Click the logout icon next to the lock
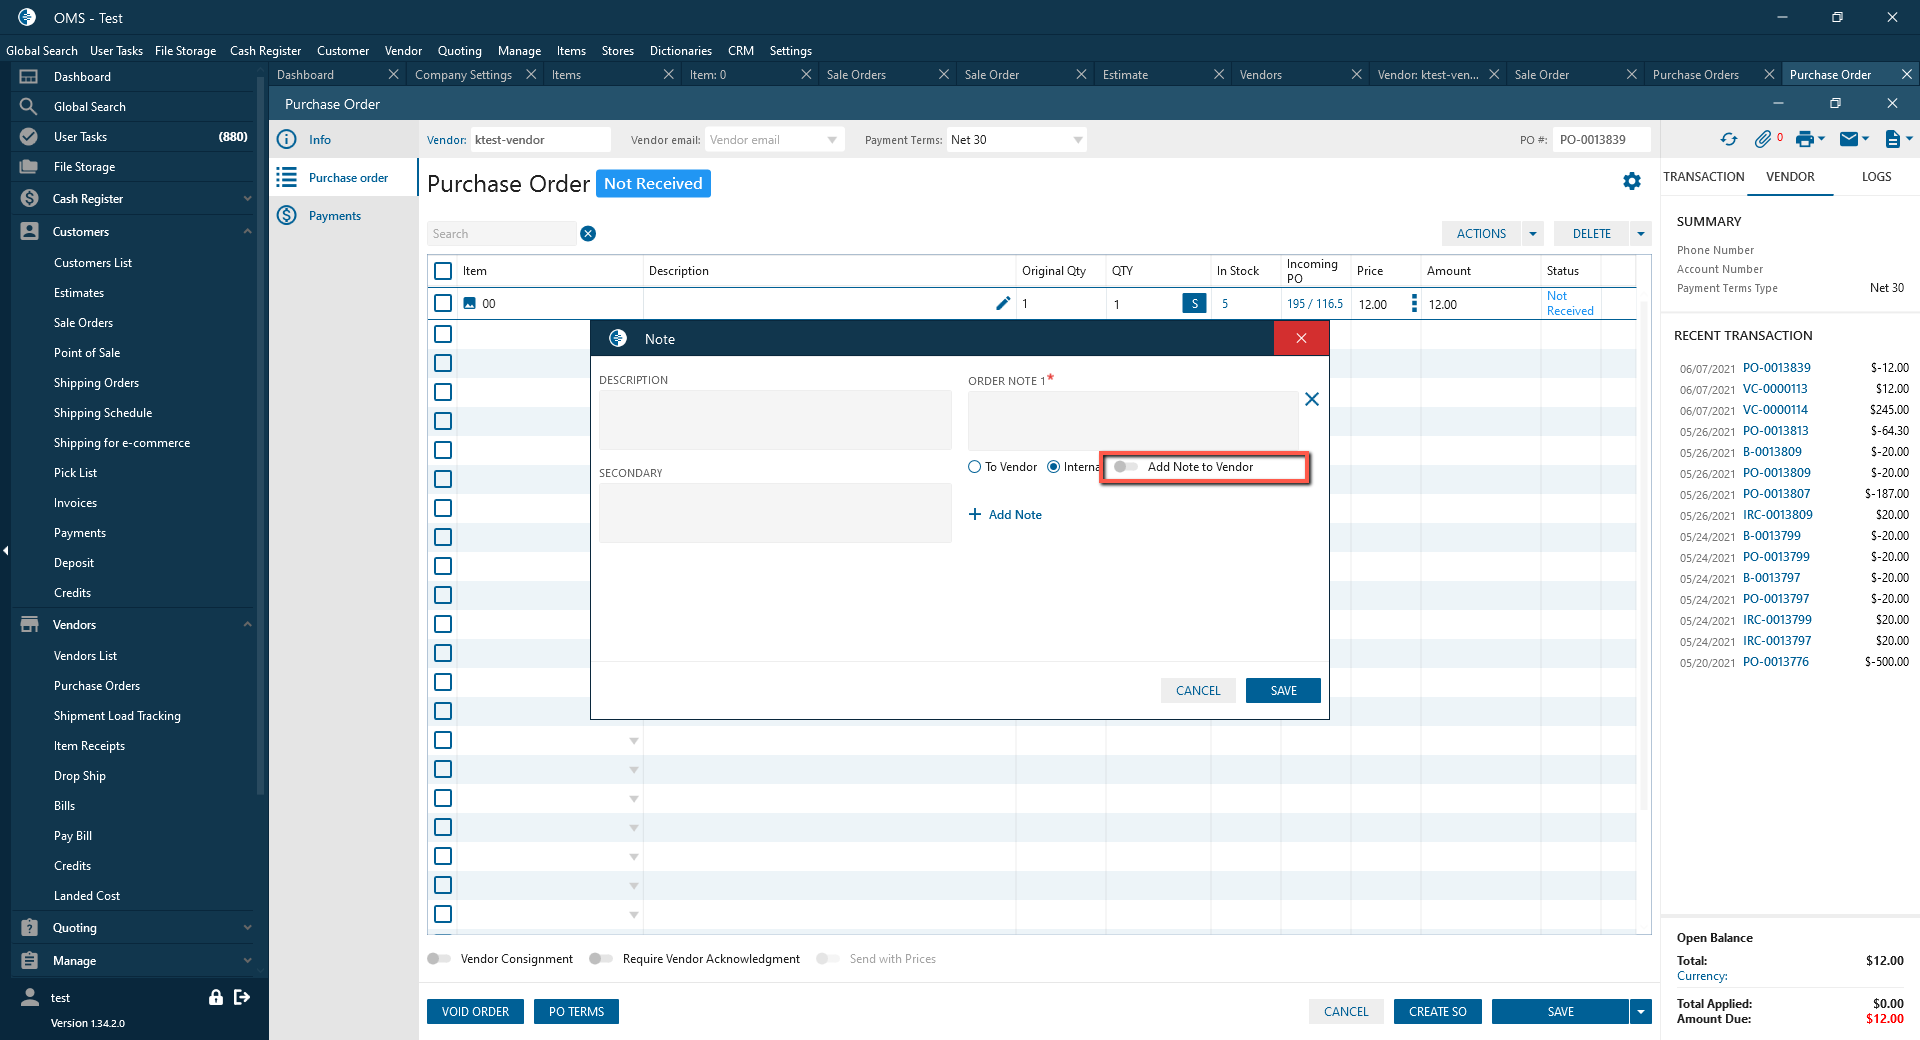 pos(242,997)
